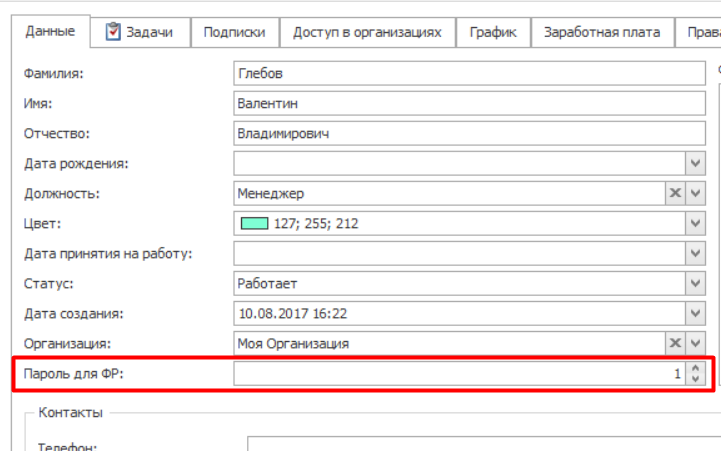Open the Заработная плата tab

[x=601, y=32]
